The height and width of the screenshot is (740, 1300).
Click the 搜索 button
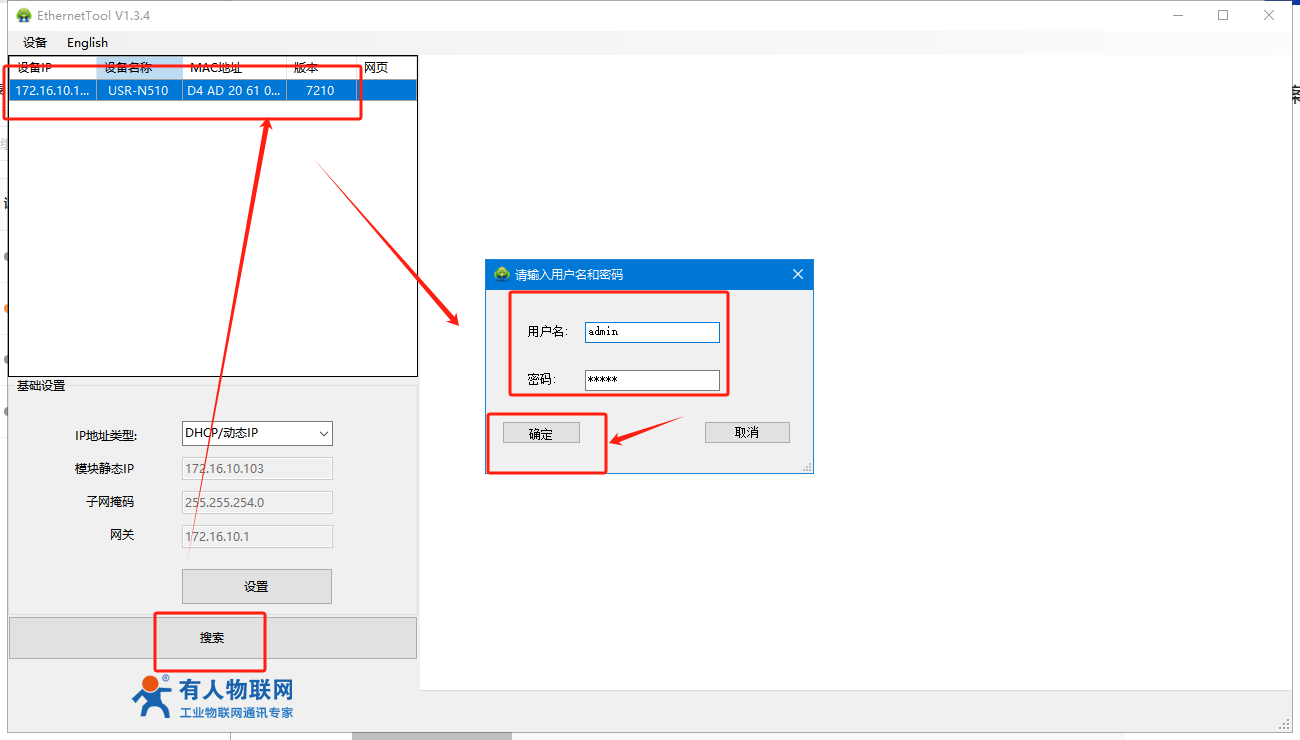[x=213, y=638]
